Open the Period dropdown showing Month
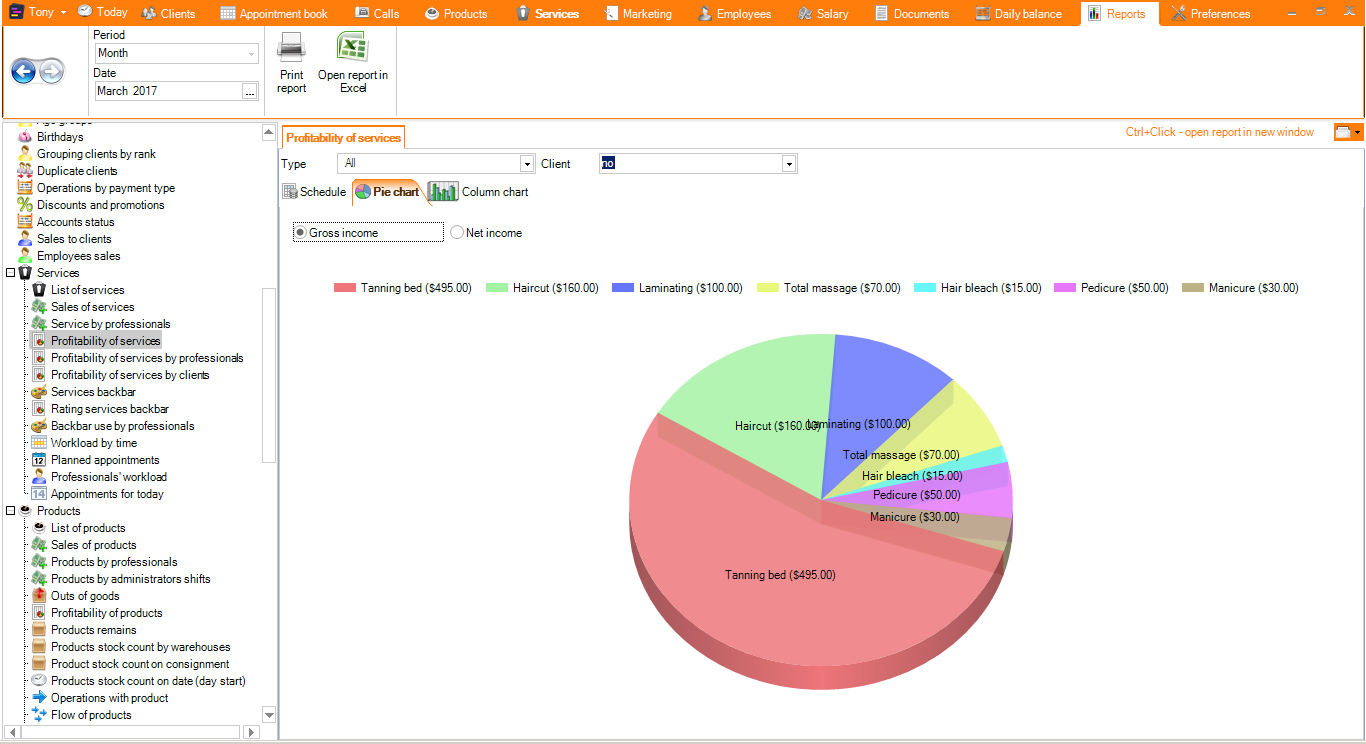The width and height of the screenshot is (1366, 744). point(250,53)
